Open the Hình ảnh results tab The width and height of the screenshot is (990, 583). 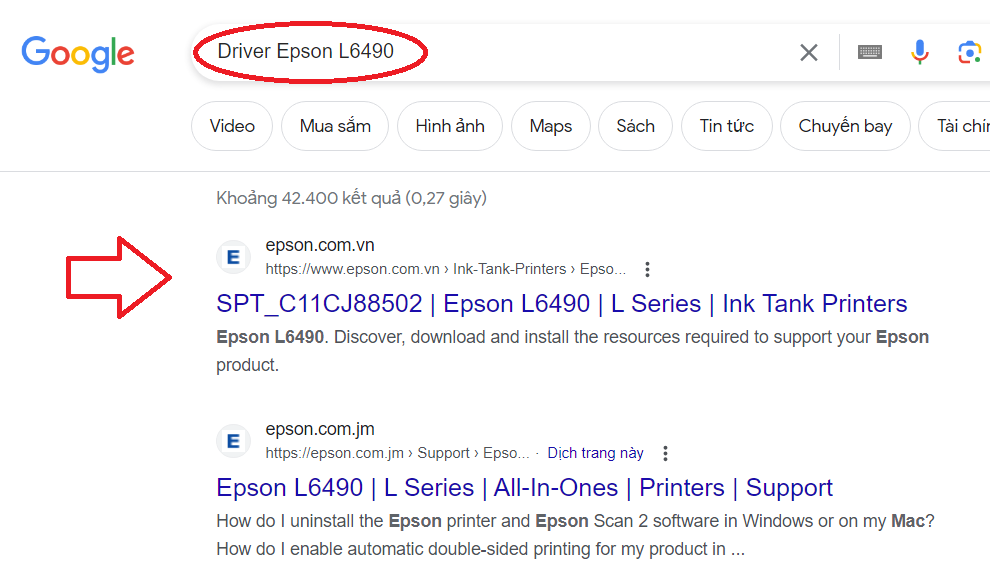[450, 126]
